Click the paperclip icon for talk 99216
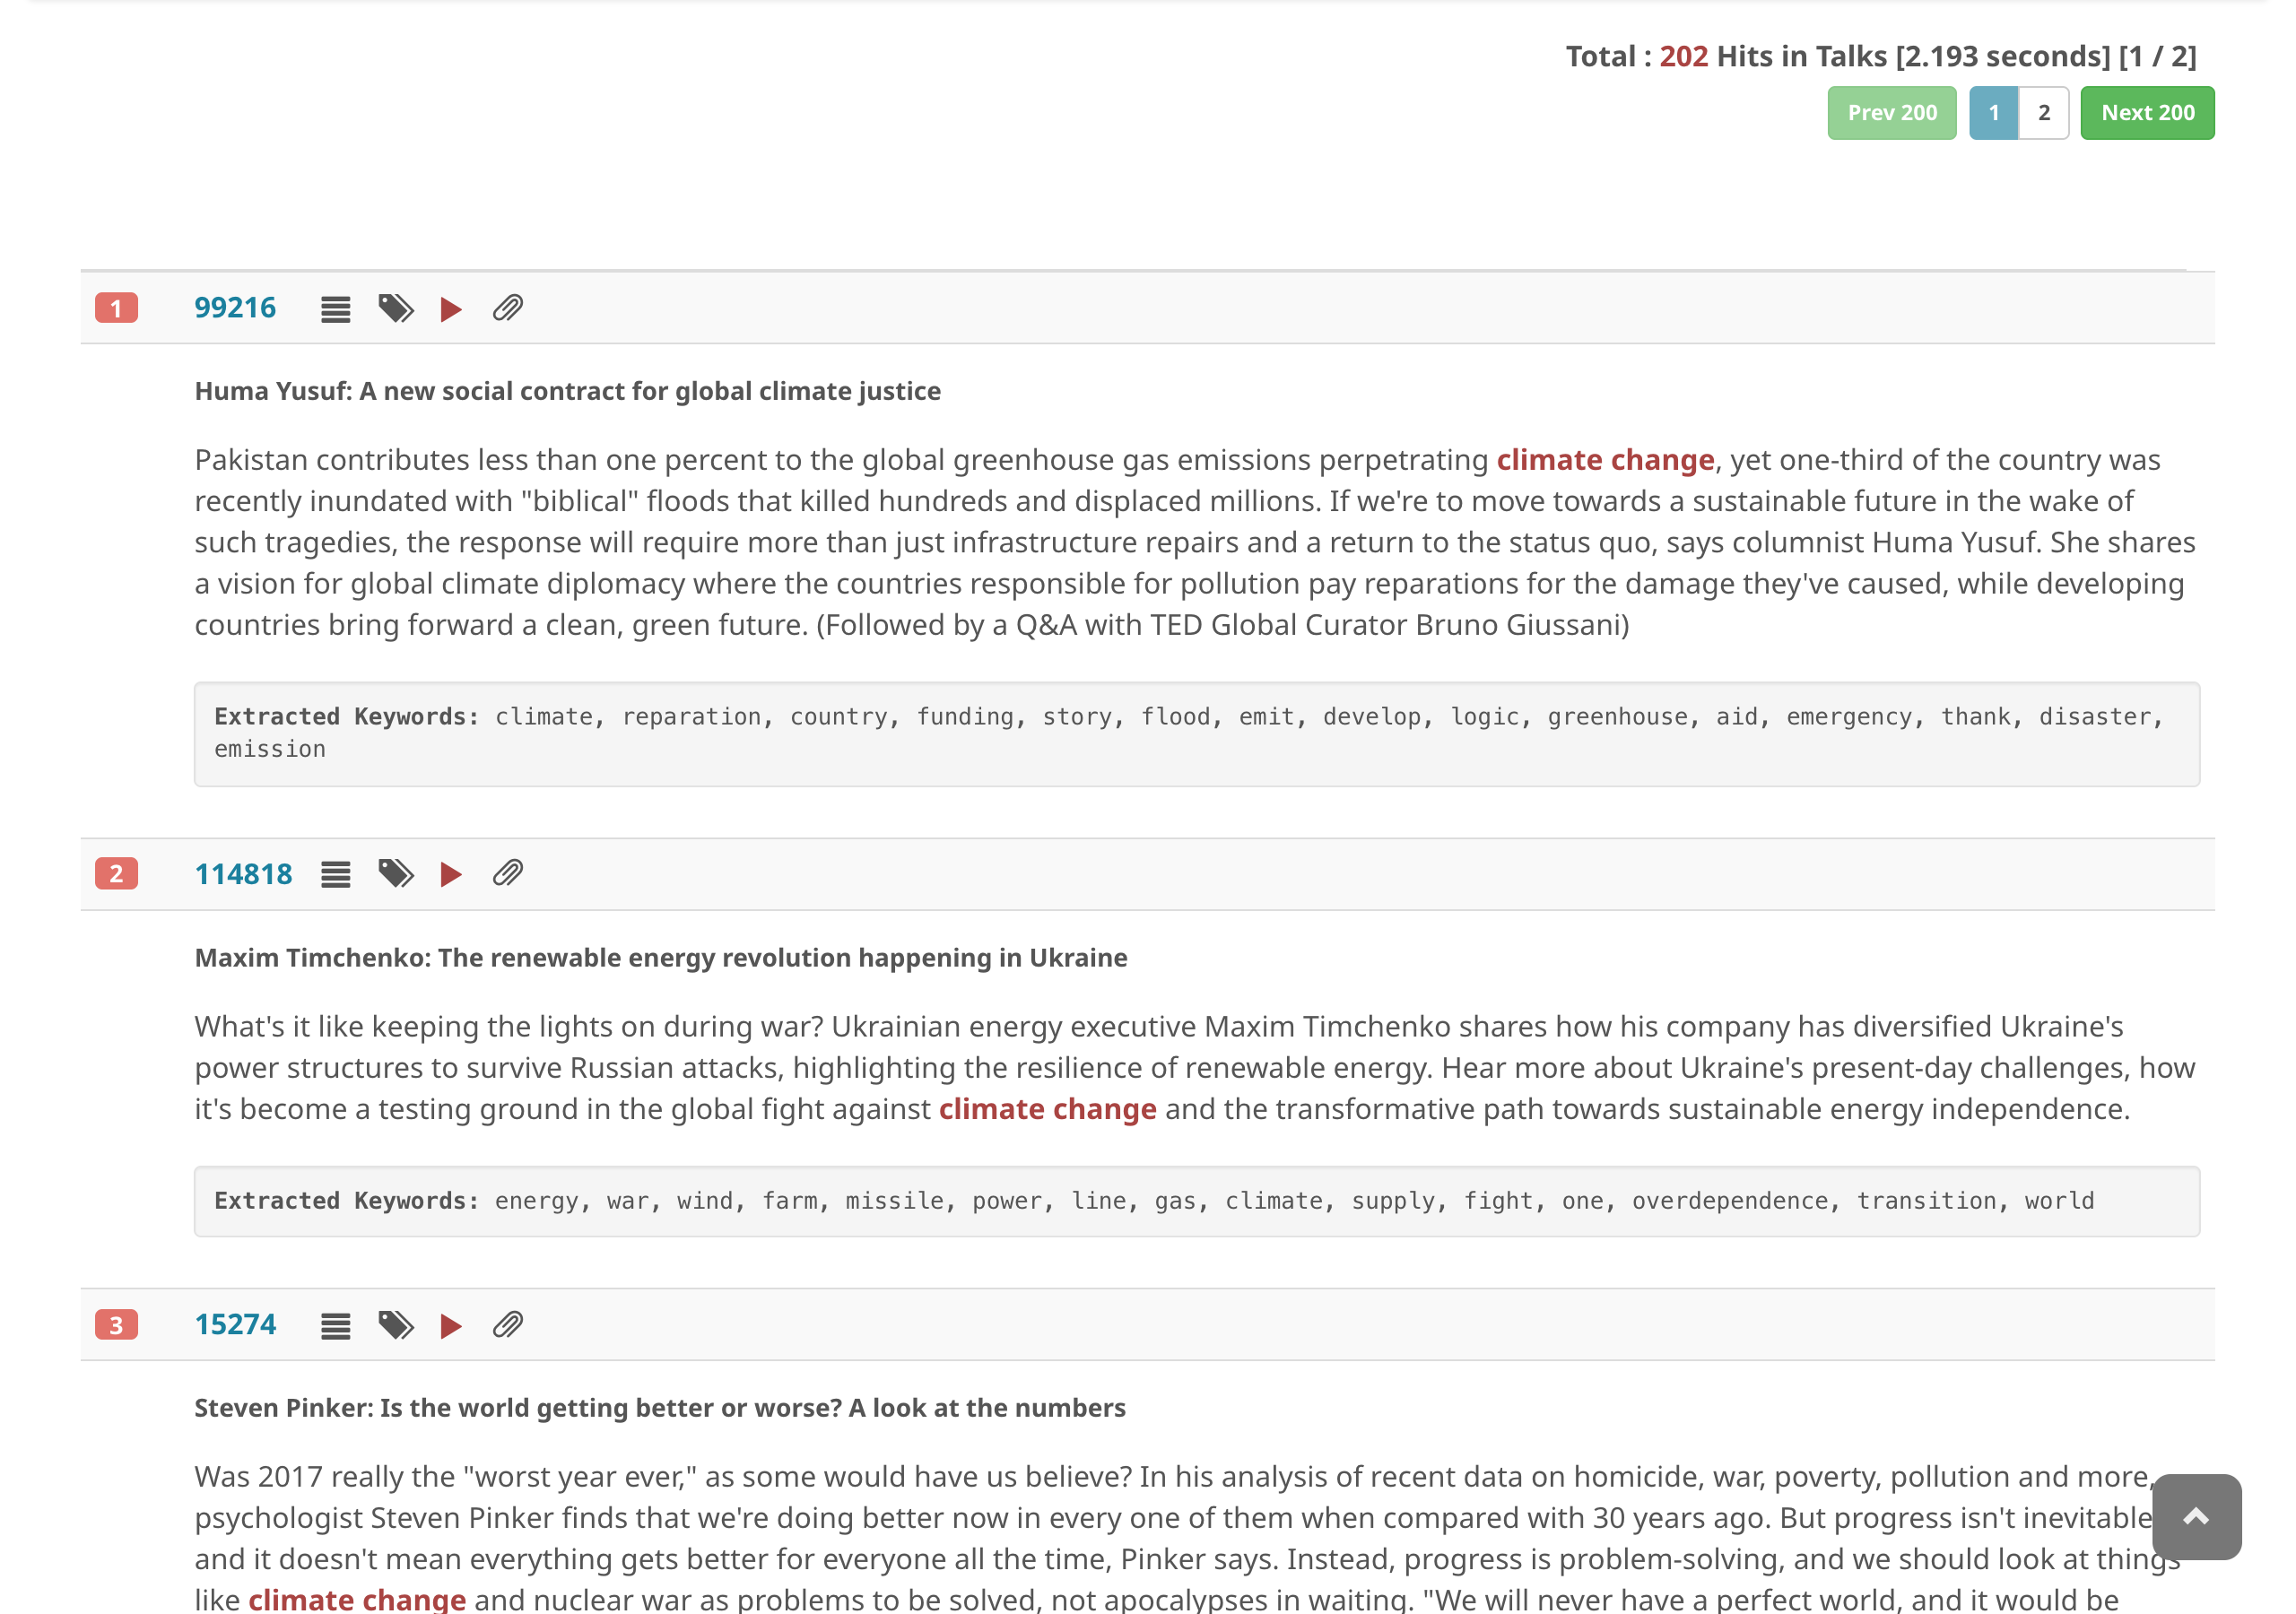The width and height of the screenshot is (2296, 1614). click(508, 308)
